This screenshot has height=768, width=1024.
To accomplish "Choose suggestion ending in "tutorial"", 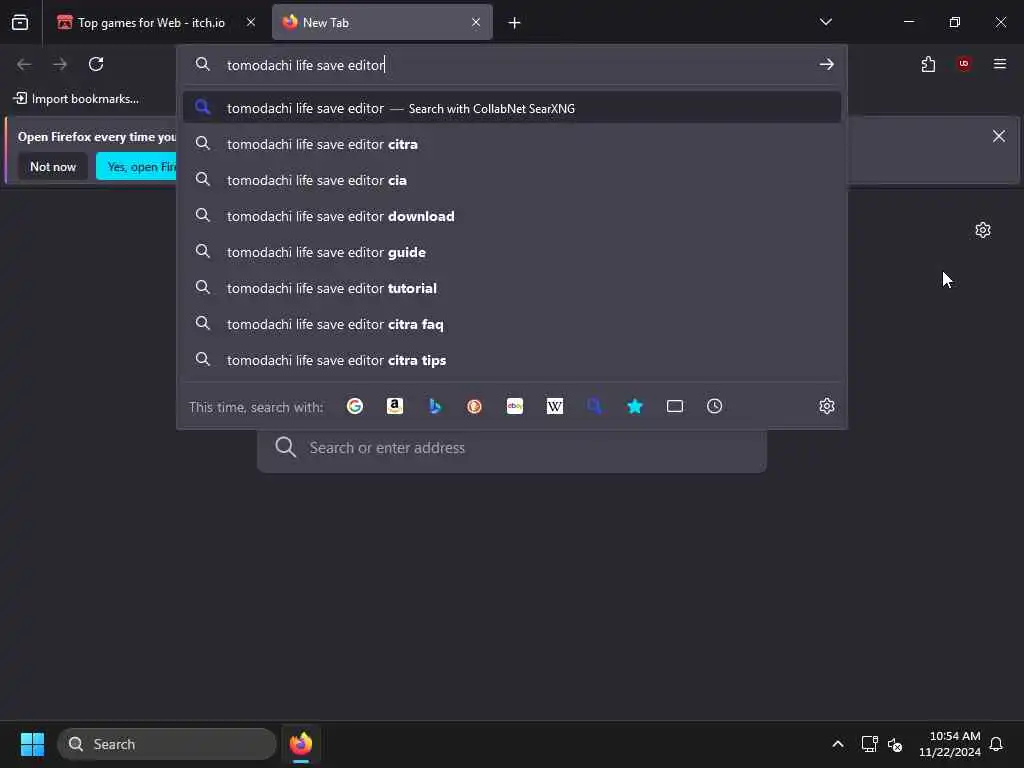I will click(x=512, y=288).
